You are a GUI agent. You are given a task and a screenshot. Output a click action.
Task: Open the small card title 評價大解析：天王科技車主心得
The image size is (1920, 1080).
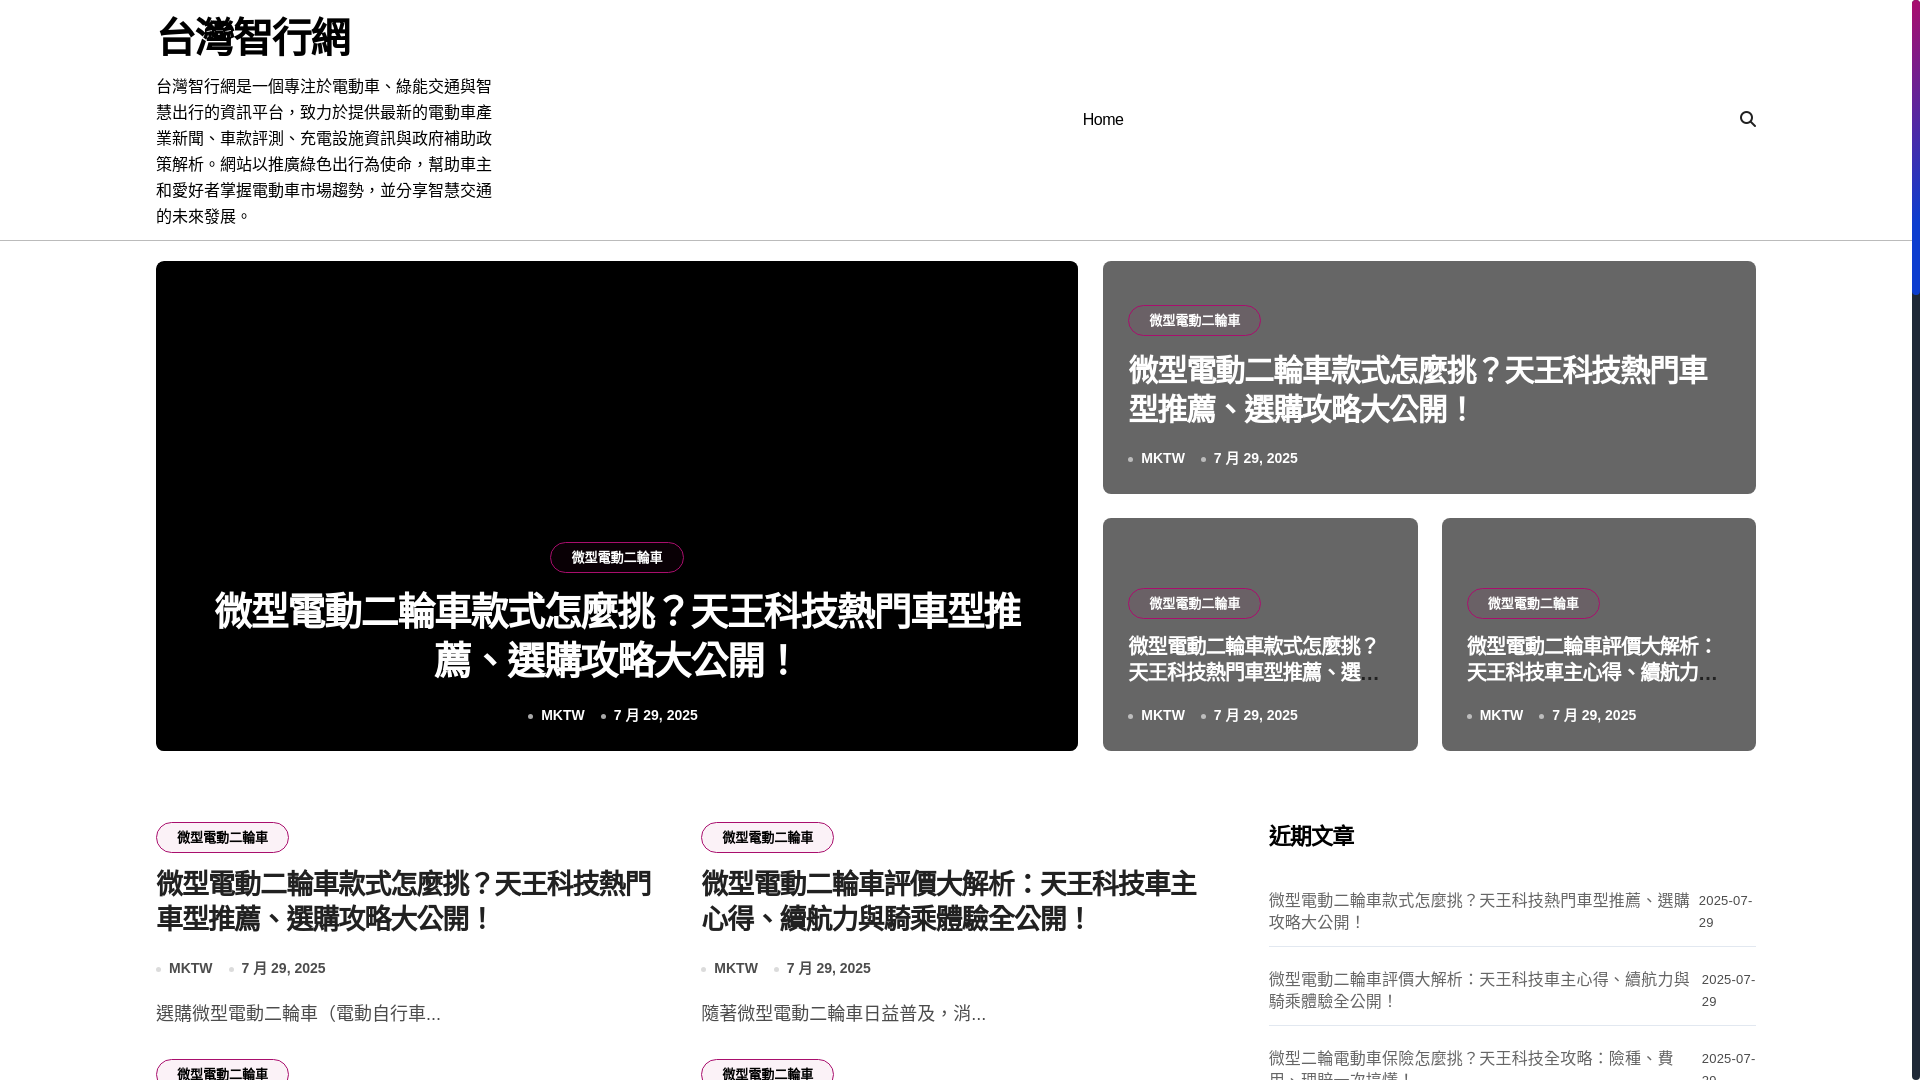coord(1592,659)
